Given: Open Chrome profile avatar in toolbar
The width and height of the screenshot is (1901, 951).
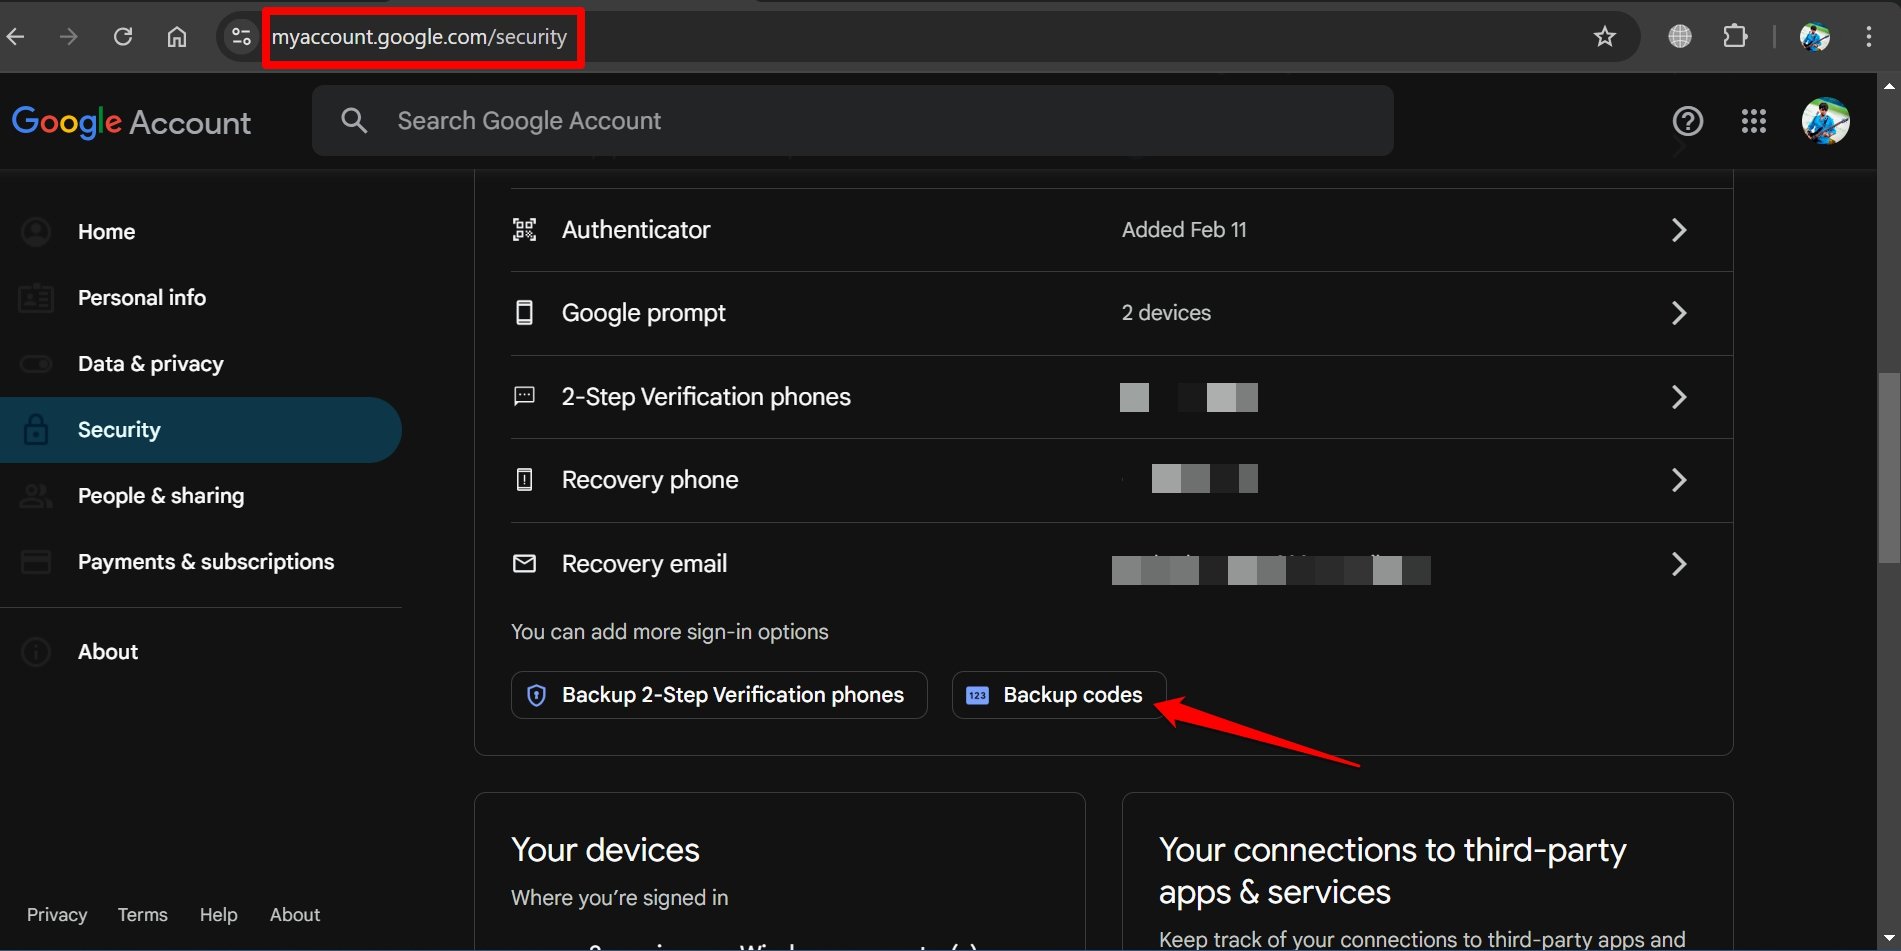Looking at the screenshot, I should [1815, 37].
